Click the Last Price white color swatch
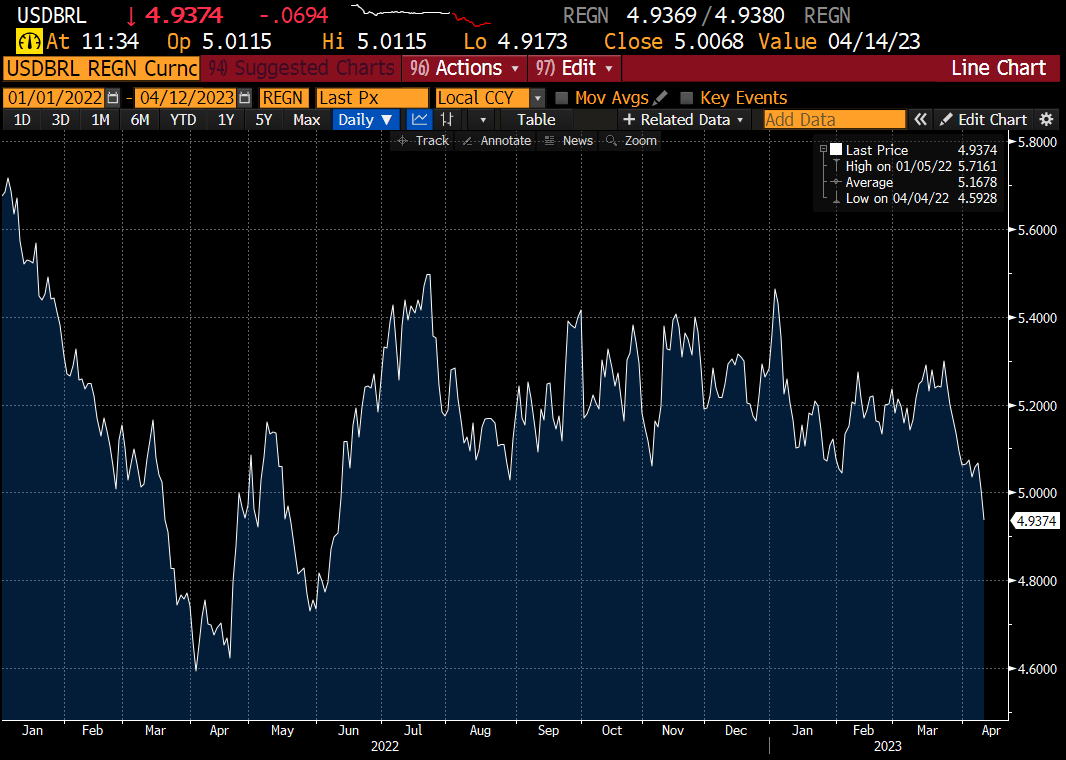The width and height of the screenshot is (1066, 760). (836, 150)
